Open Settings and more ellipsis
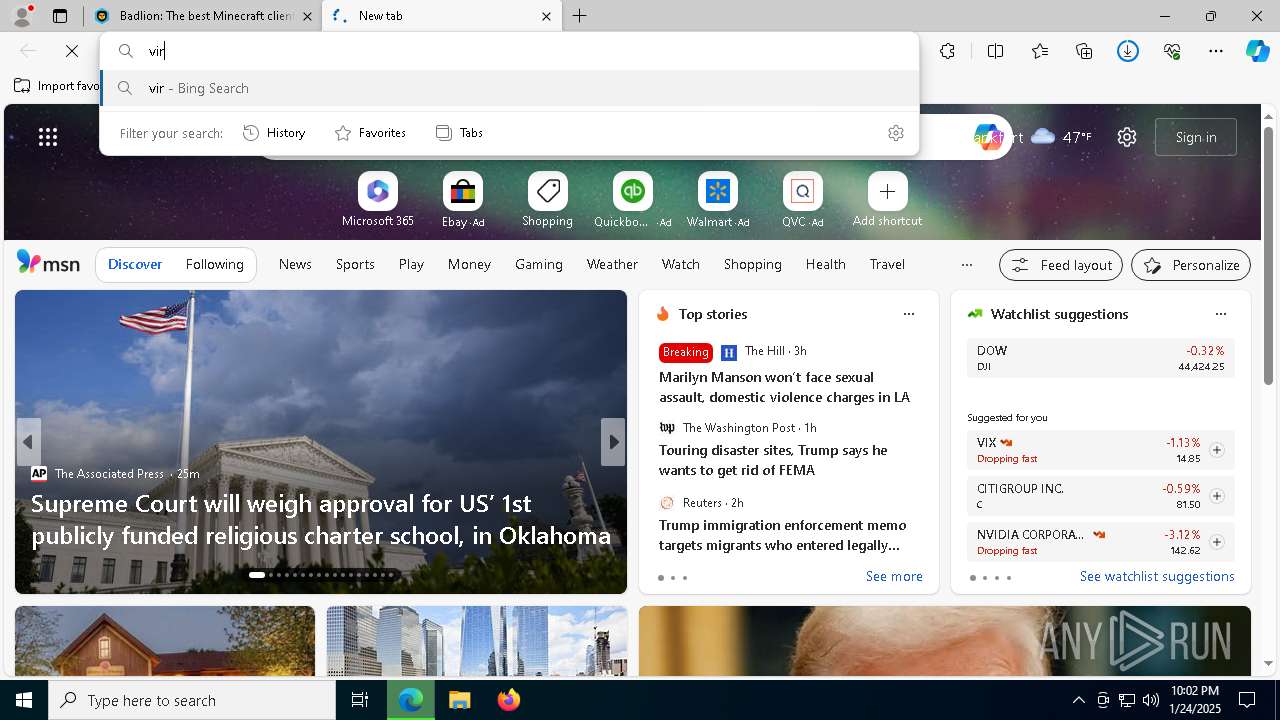 click(x=1216, y=51)
